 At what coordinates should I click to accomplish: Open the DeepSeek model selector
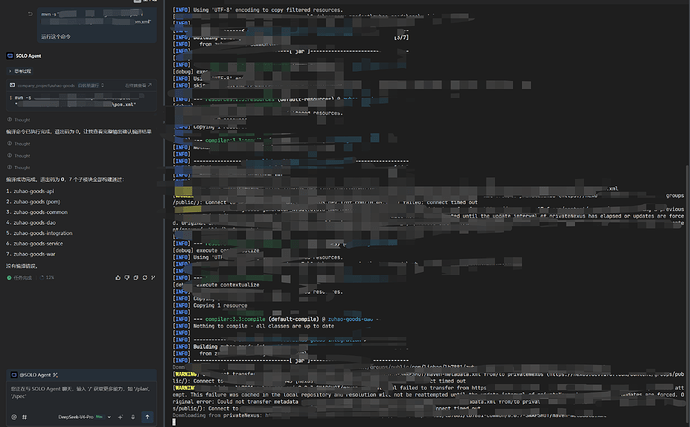(84, 417)
